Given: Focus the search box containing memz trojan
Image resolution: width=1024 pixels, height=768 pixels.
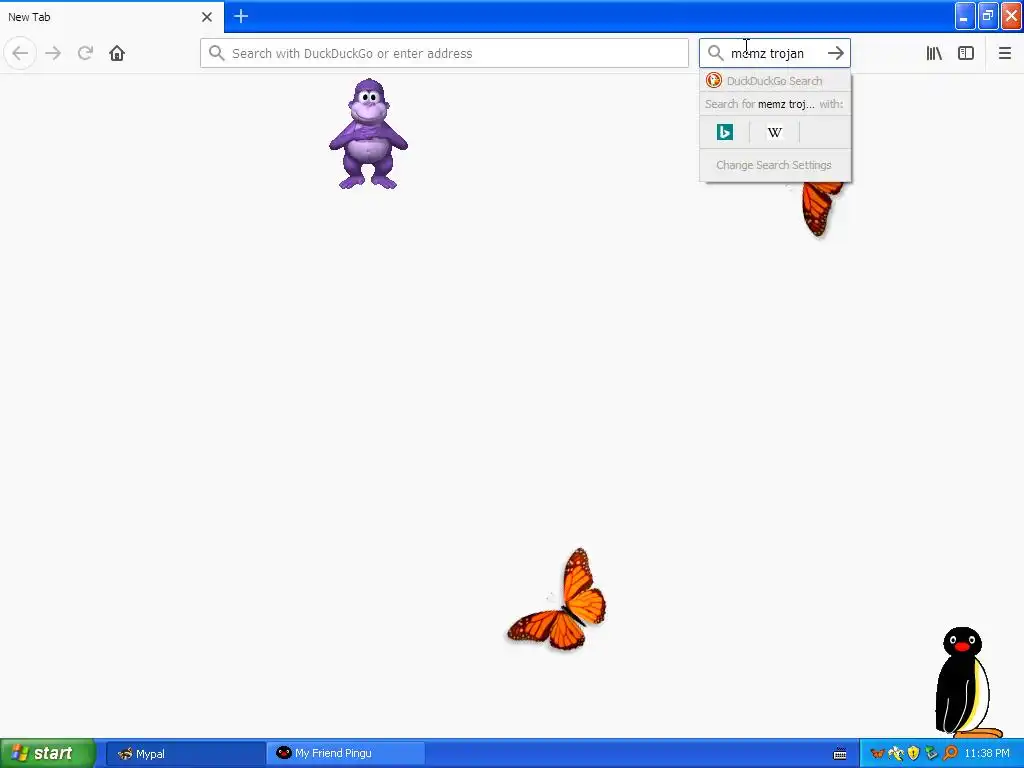Looking at the screenshot, I should [x=775, y=53].
